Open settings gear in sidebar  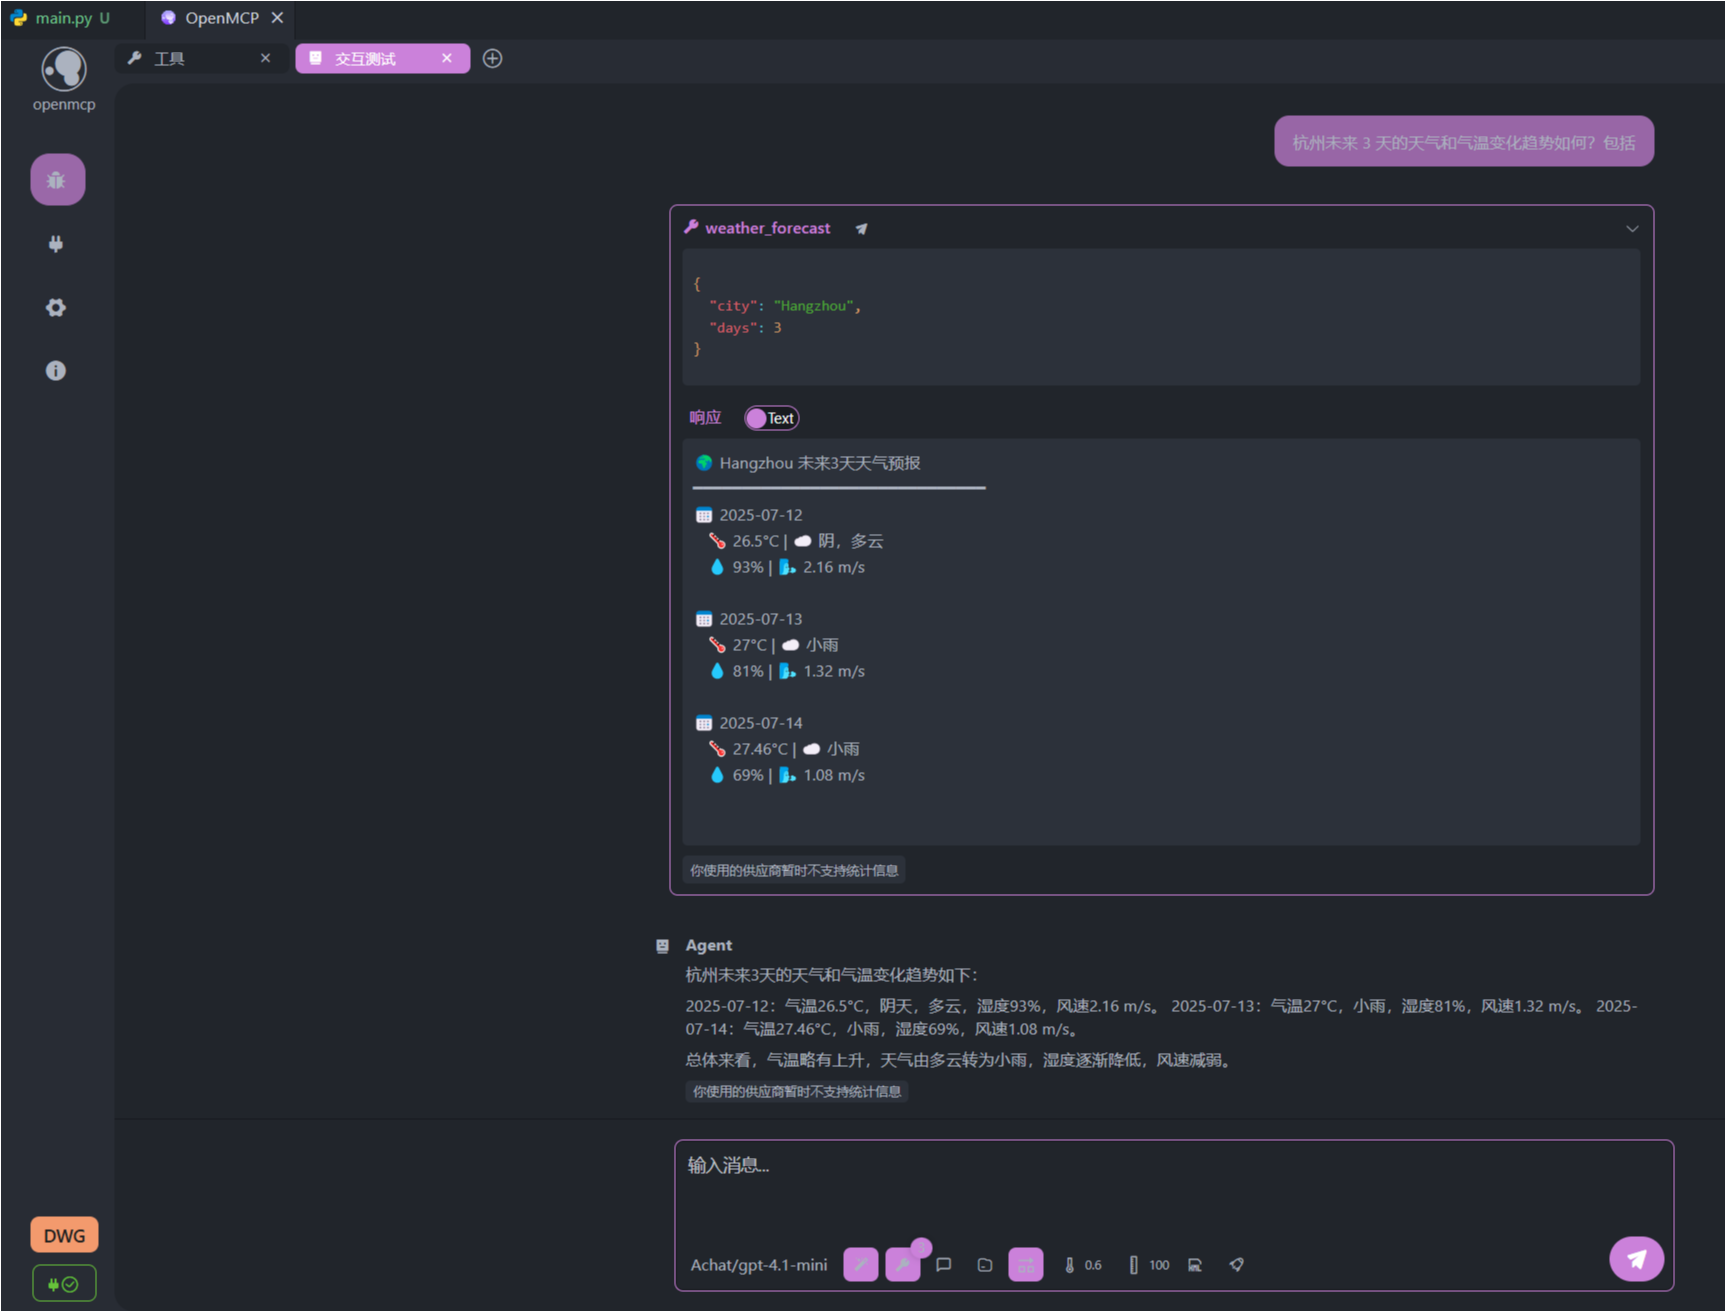point(56,307)
